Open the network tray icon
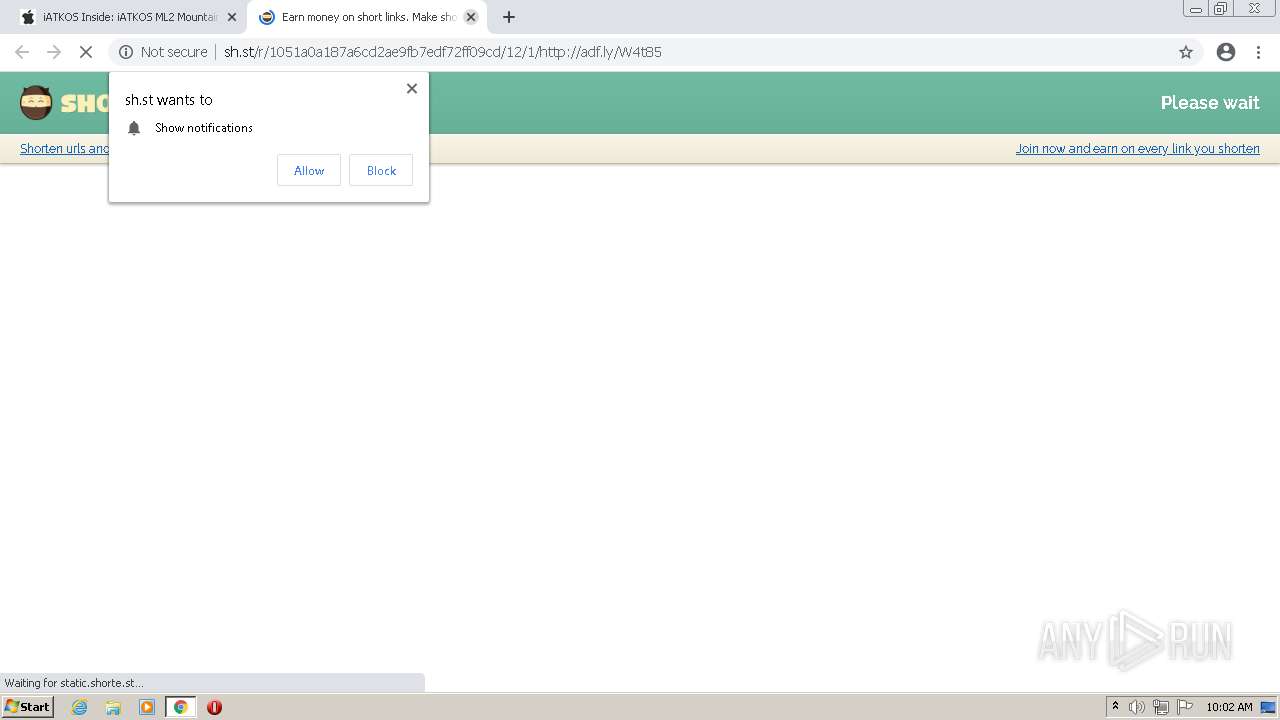Viewport: 1280px width, 720px height. click(1161, 707)
